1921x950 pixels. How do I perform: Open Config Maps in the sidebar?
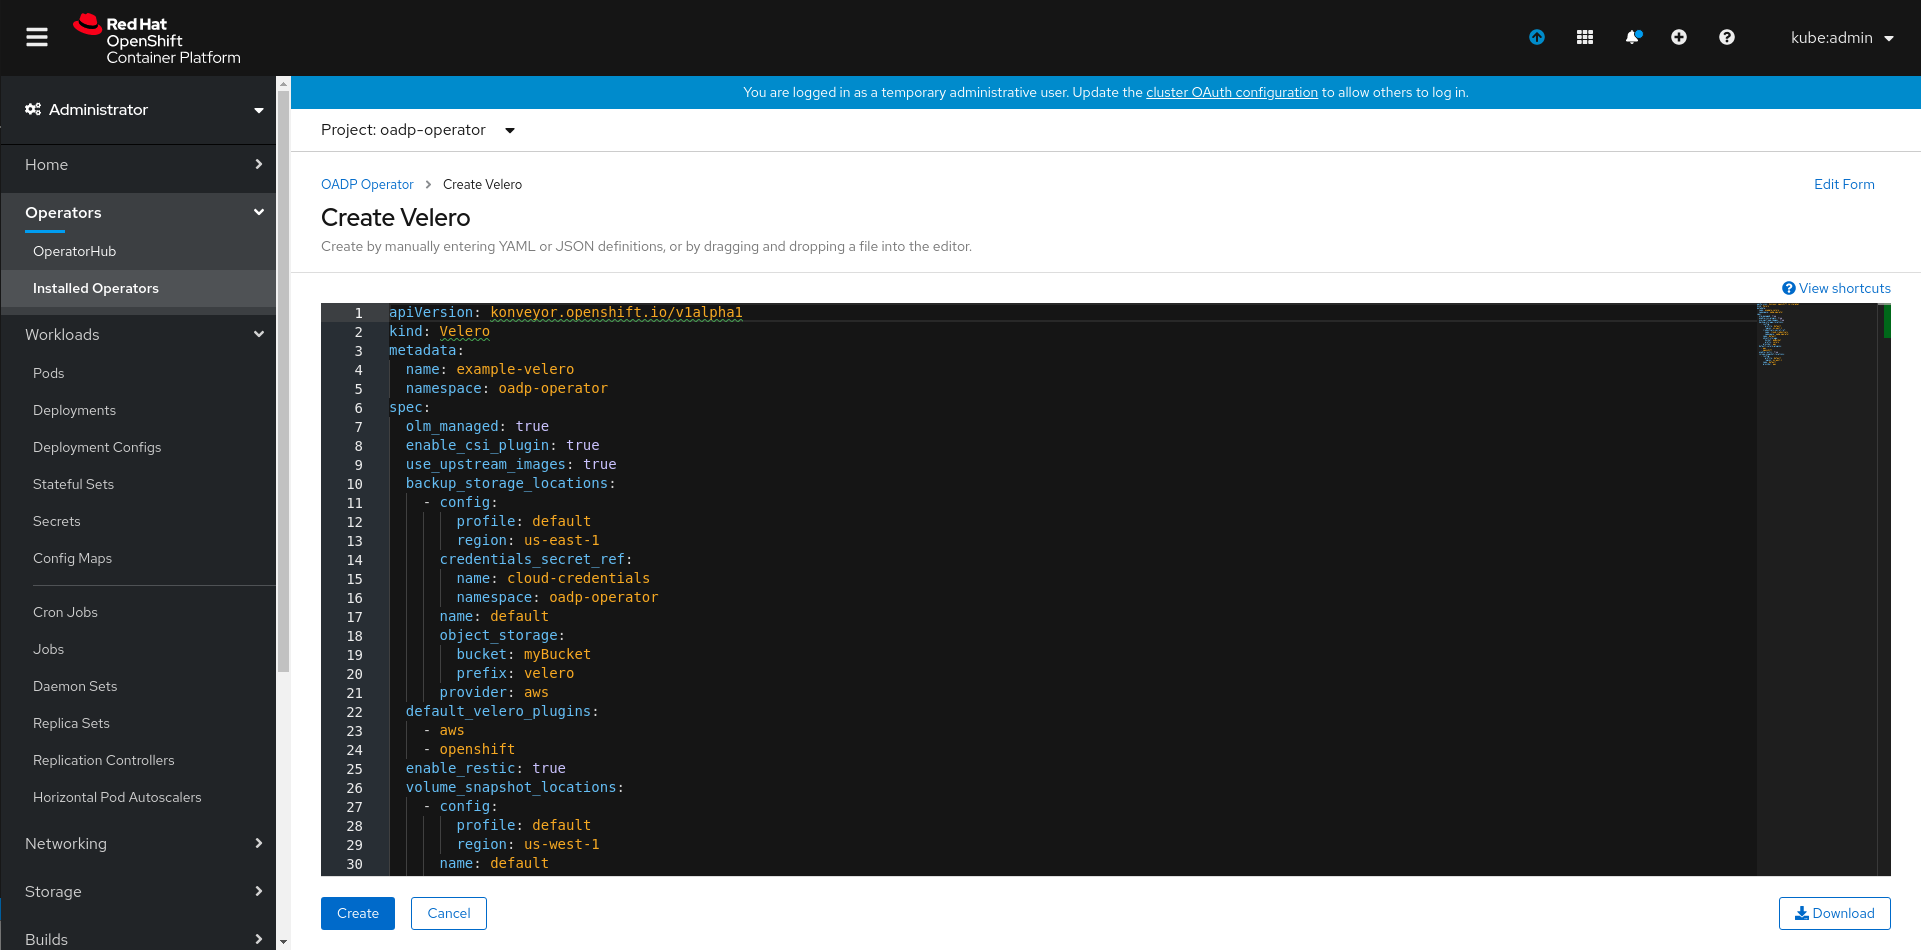pos(72,559)
